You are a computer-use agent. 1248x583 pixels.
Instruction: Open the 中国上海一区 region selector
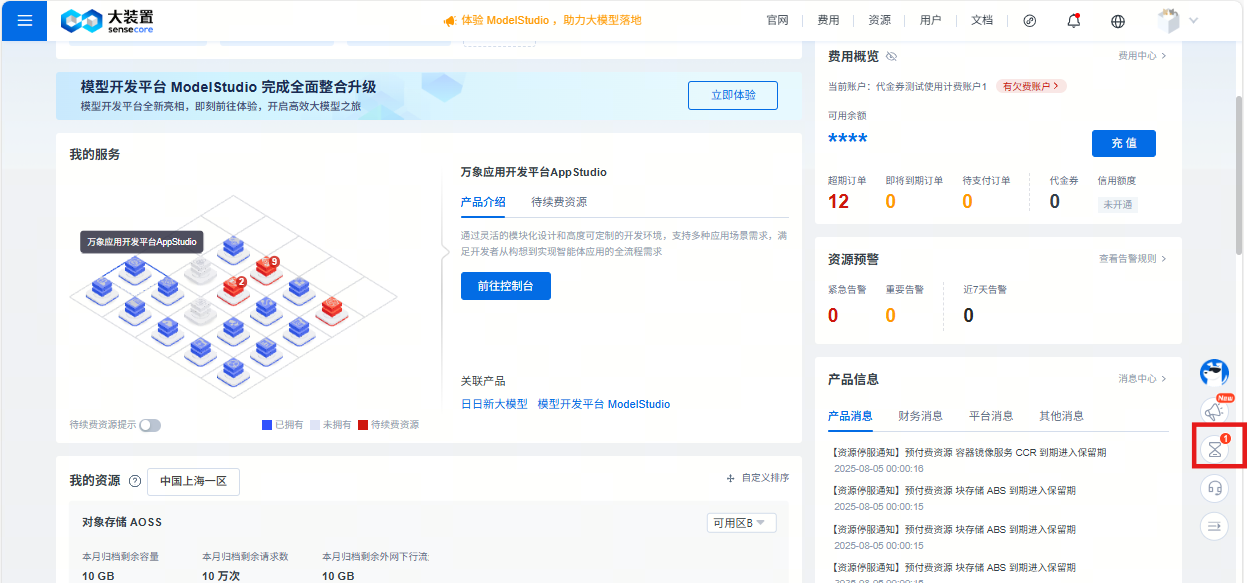tap(193, 481)
